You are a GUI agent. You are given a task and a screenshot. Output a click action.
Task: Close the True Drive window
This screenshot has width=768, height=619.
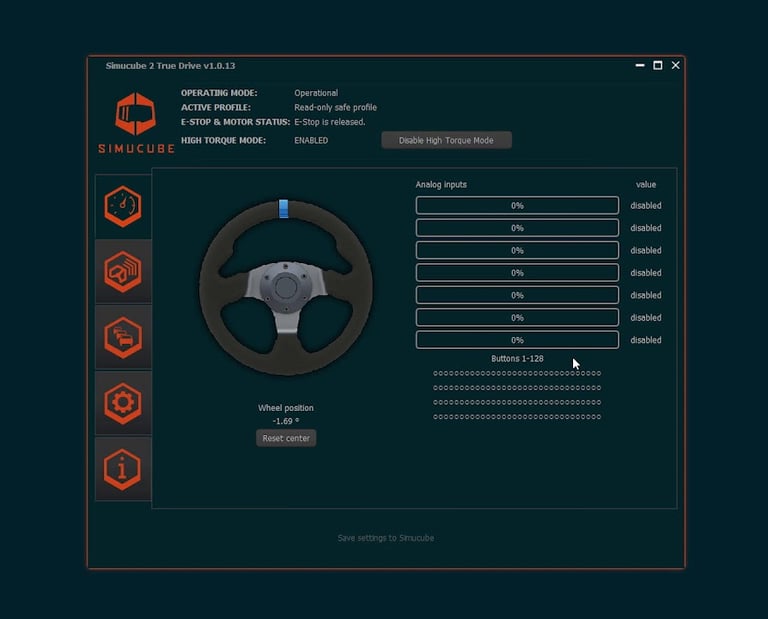coord(675,65)
